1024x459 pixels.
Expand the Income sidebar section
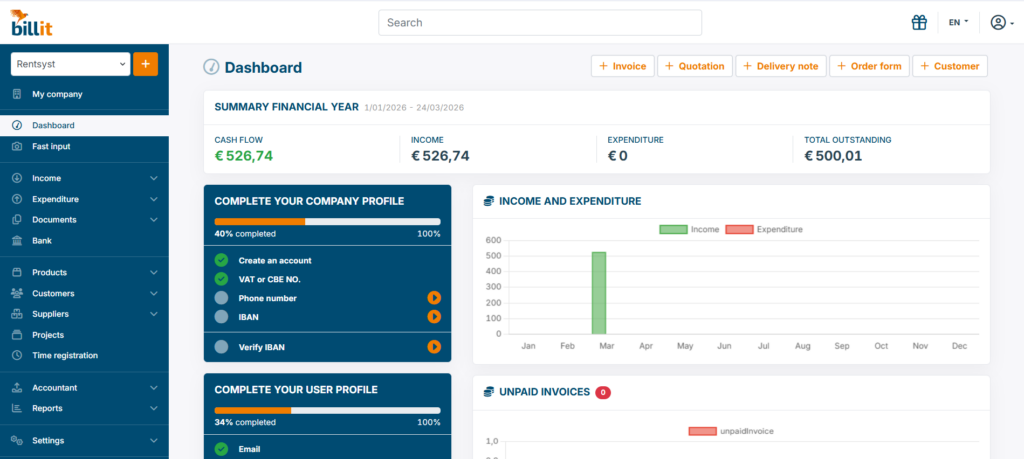coord(84,178)
